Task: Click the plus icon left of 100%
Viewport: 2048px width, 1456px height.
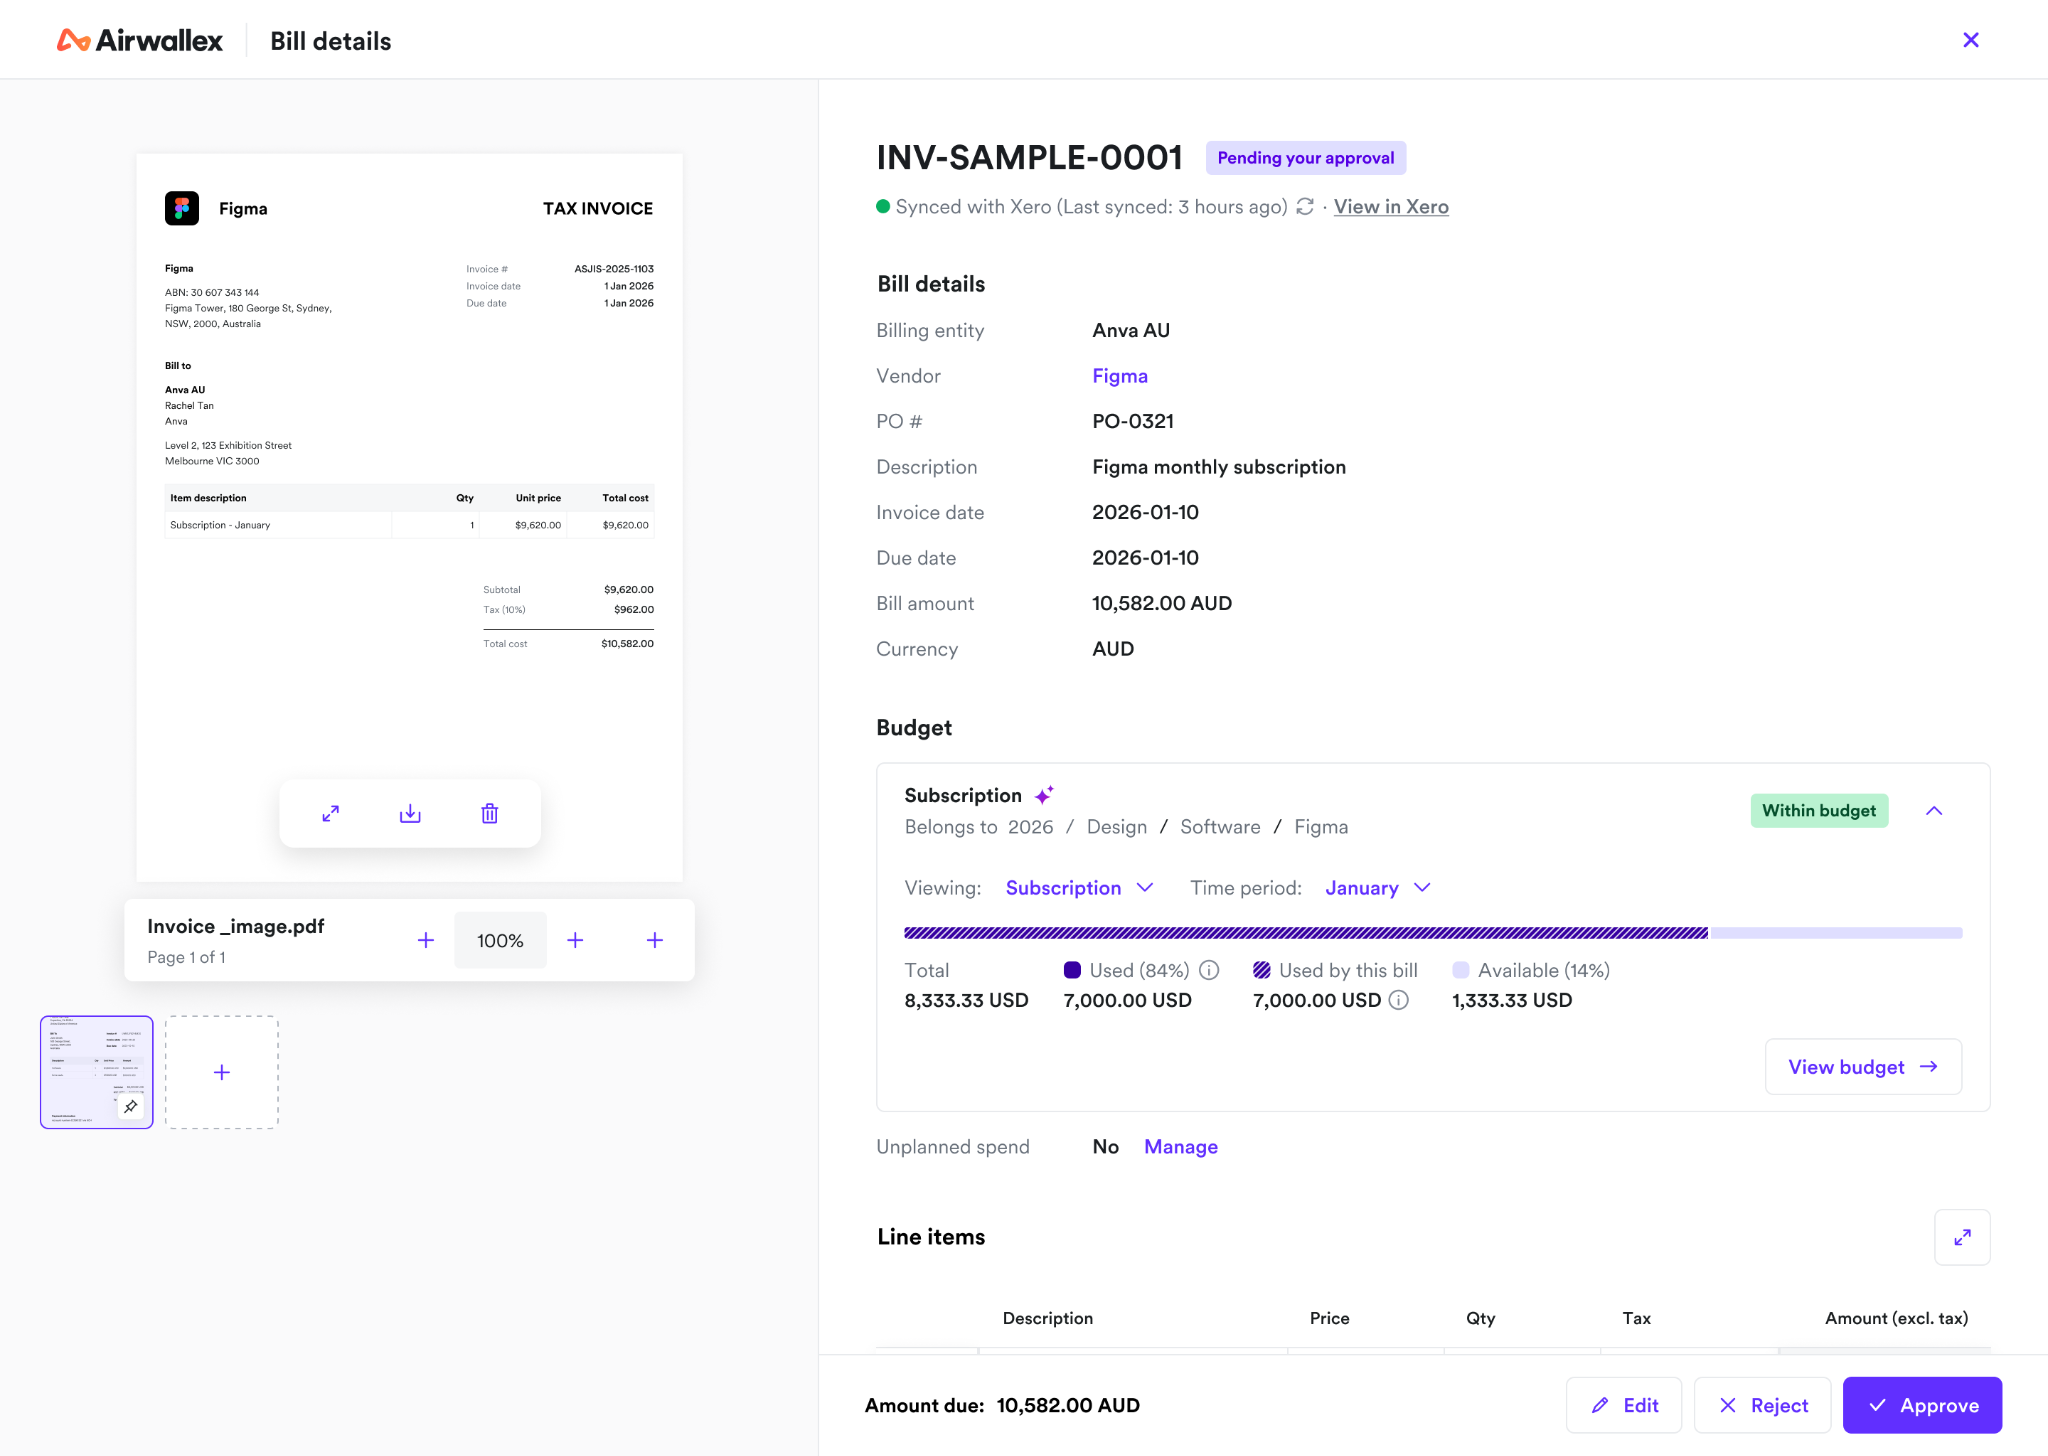Action: click(x=426, y=940)
